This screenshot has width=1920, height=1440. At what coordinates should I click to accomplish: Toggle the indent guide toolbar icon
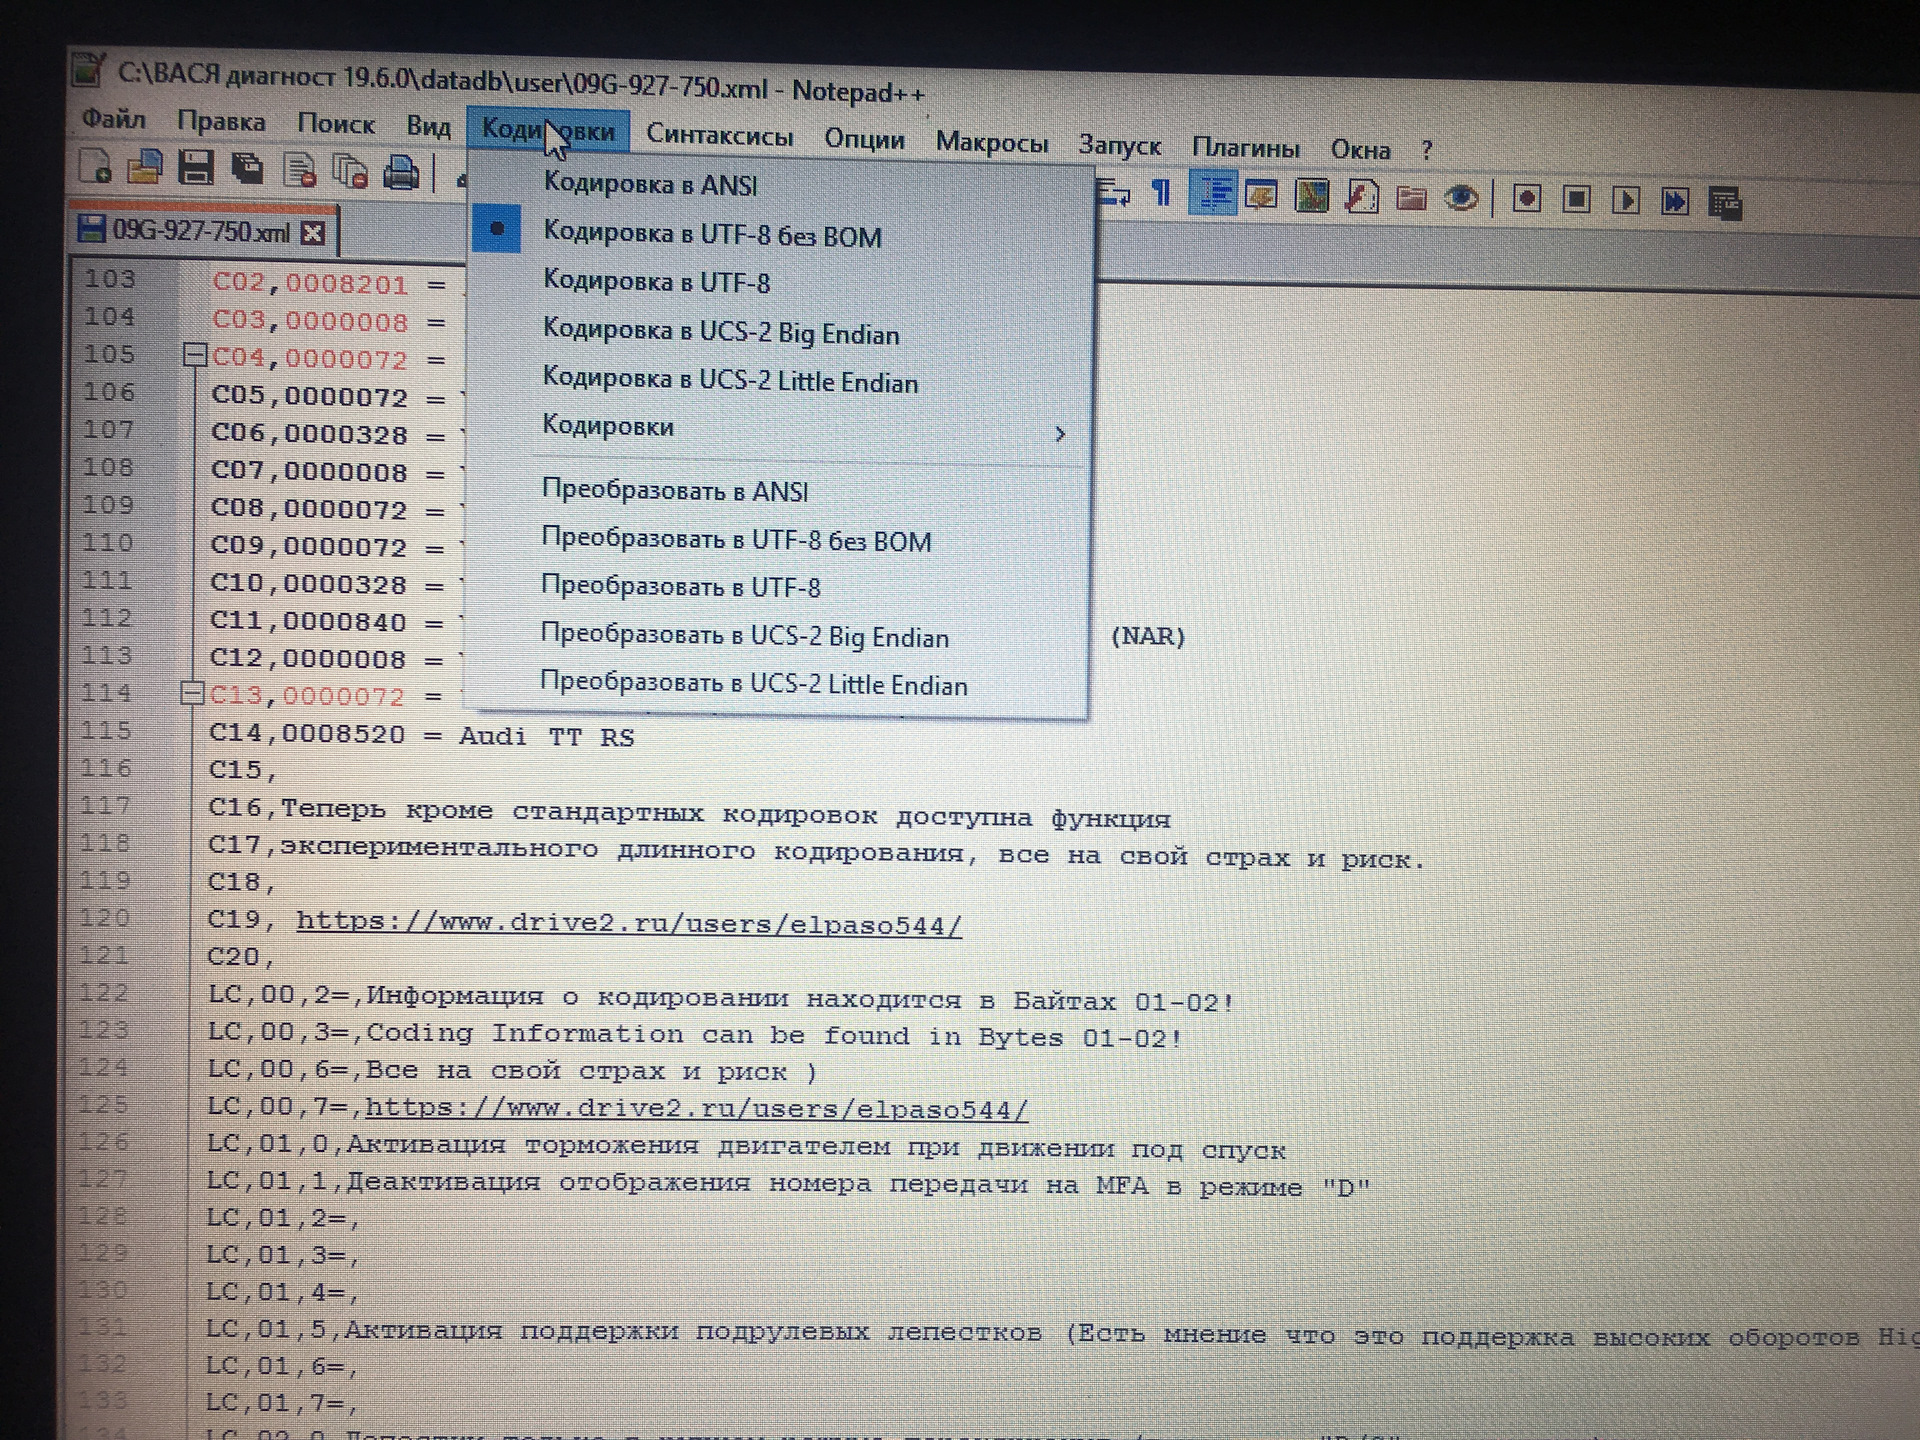(1213, 193)
